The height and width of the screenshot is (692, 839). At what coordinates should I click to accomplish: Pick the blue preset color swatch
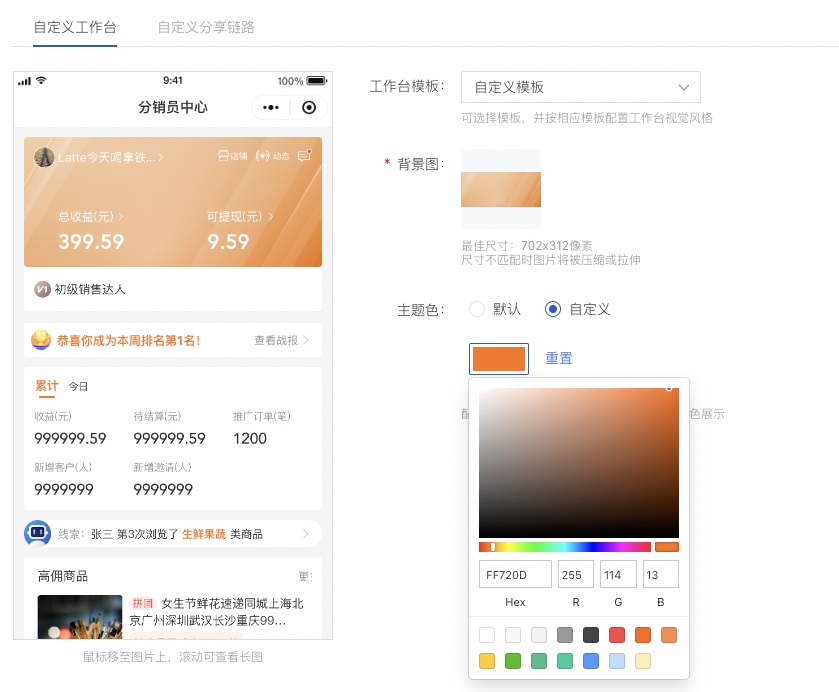coord(591,661)
